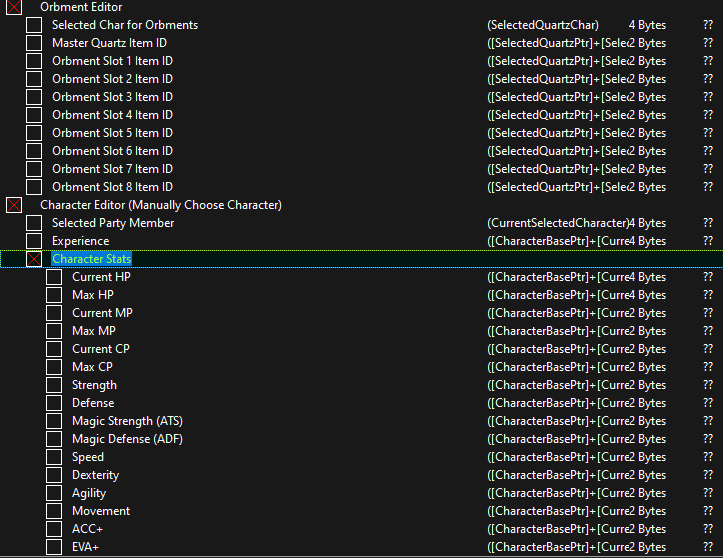
Task: Select the Orbment Slot 8 Item ID address
Action: [x=558, y=187]
